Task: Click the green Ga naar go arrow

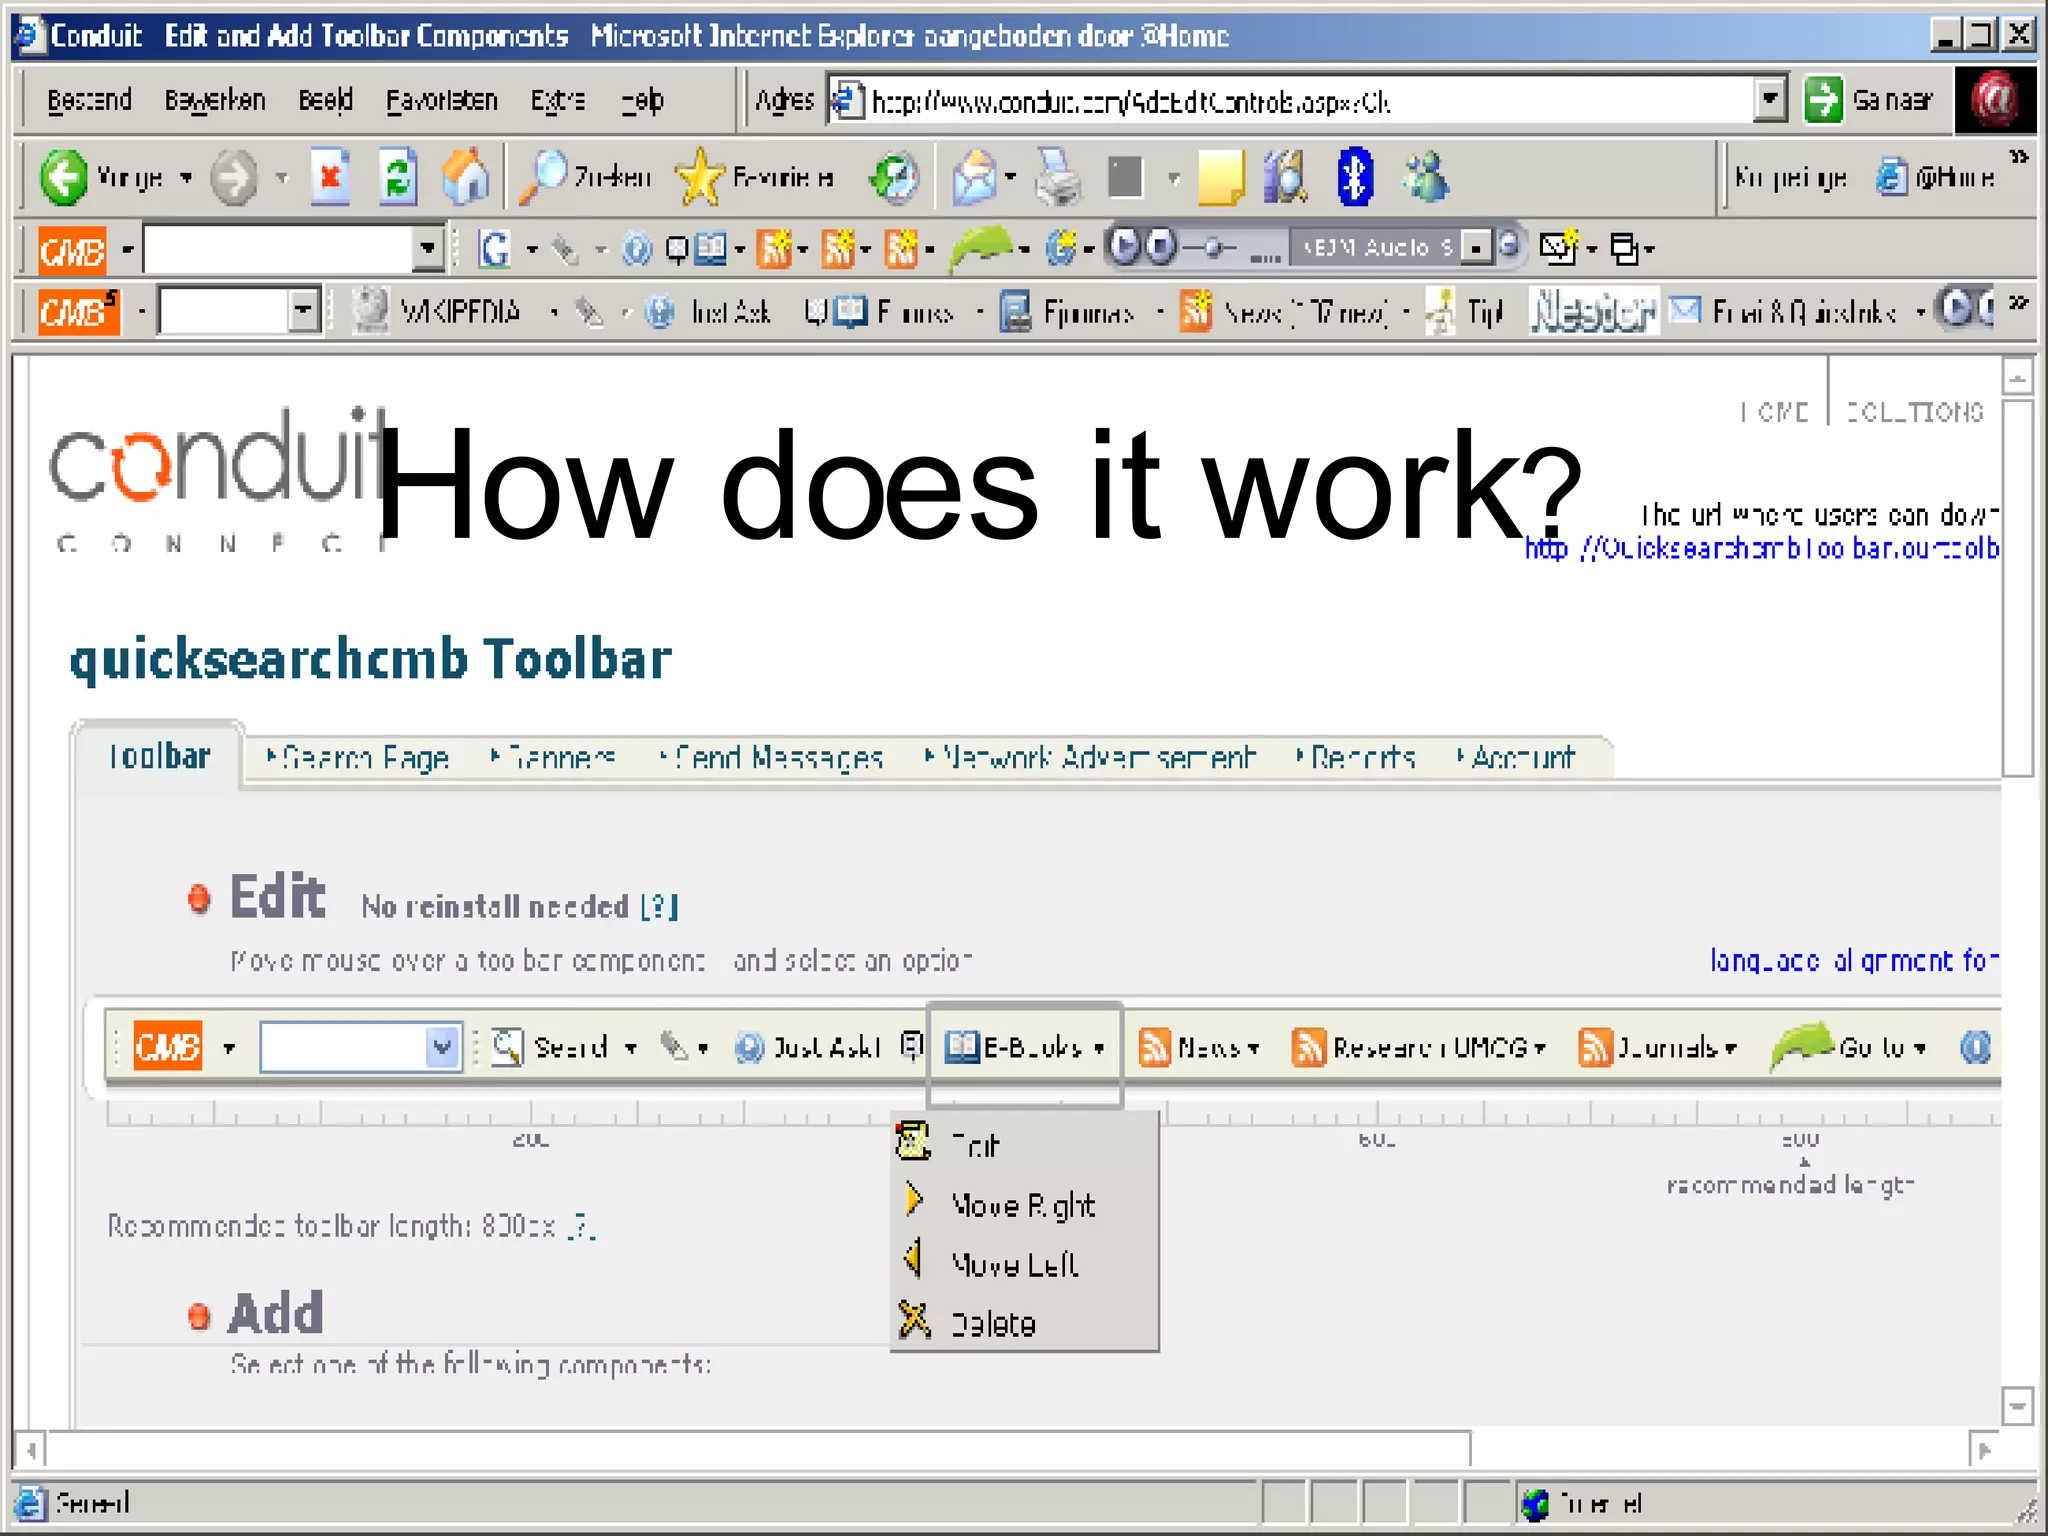Action: [1823, 100]
